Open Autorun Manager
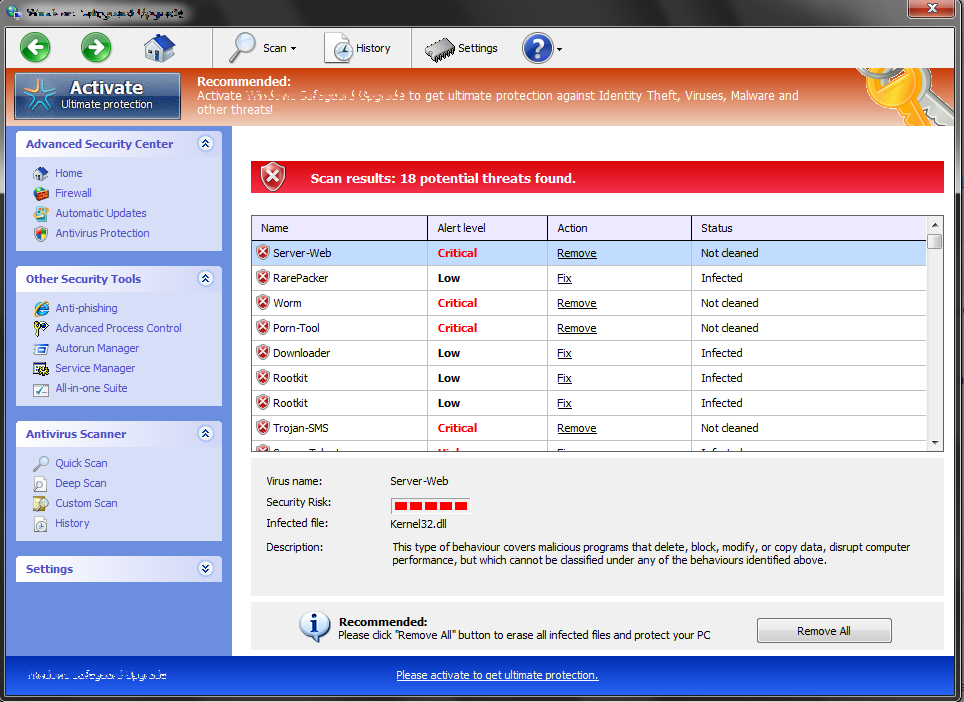Image resolution: width=964 pixels, height=702 pixels. point(97,348)
